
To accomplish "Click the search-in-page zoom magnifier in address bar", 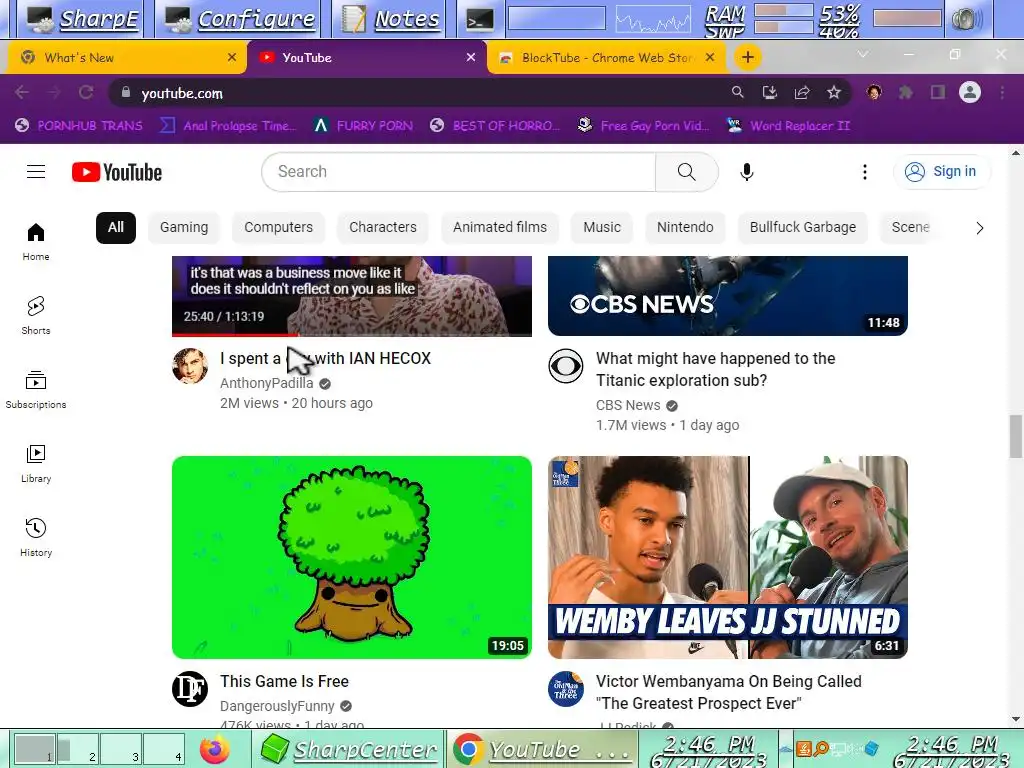I will point(737,93).
